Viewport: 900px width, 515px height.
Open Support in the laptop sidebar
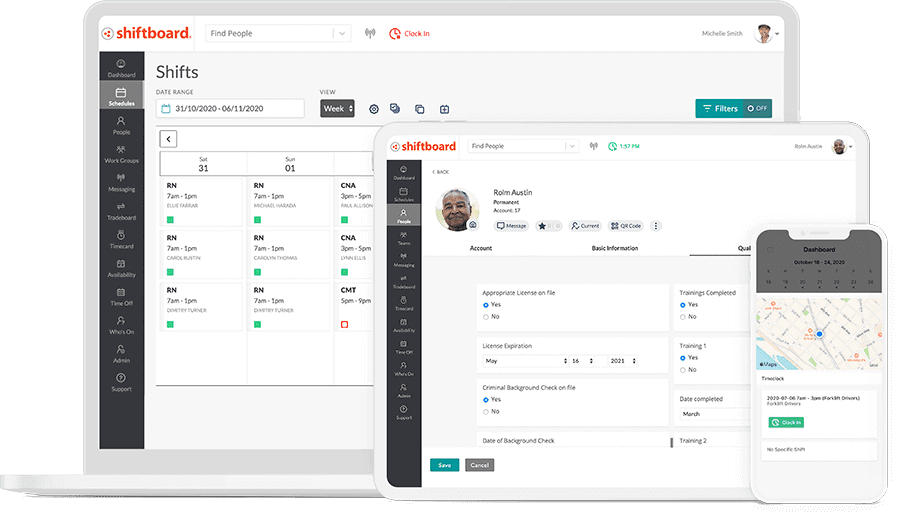[121, 382]
